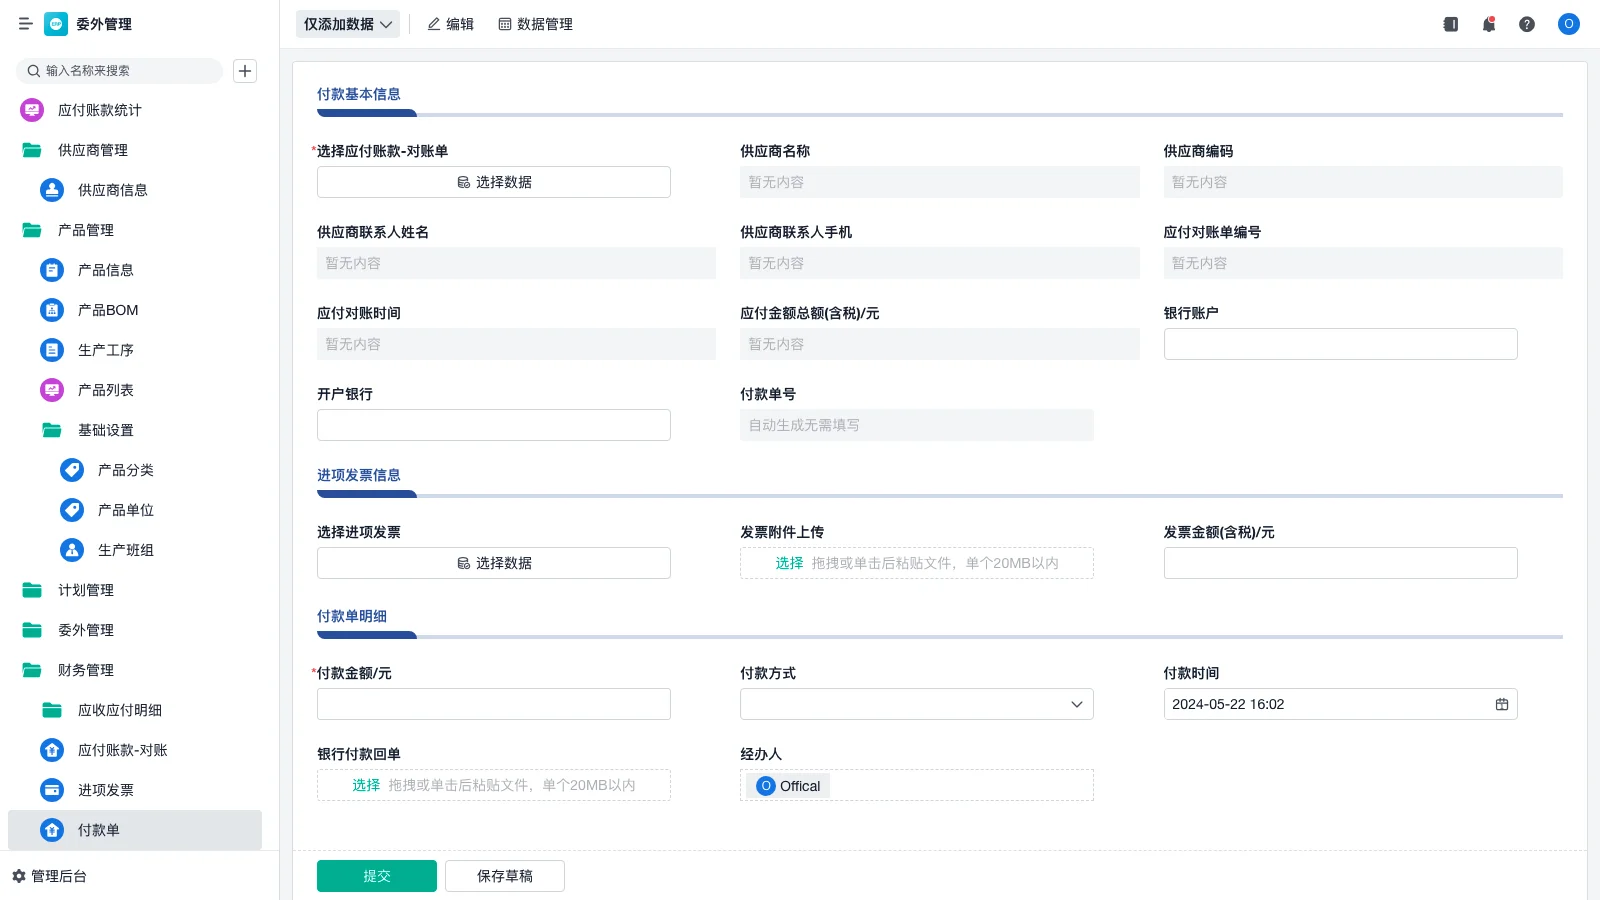This screenshot has height=900, width=1600.
Task: Select the 生产班组 icon
Action: [71, 550]
